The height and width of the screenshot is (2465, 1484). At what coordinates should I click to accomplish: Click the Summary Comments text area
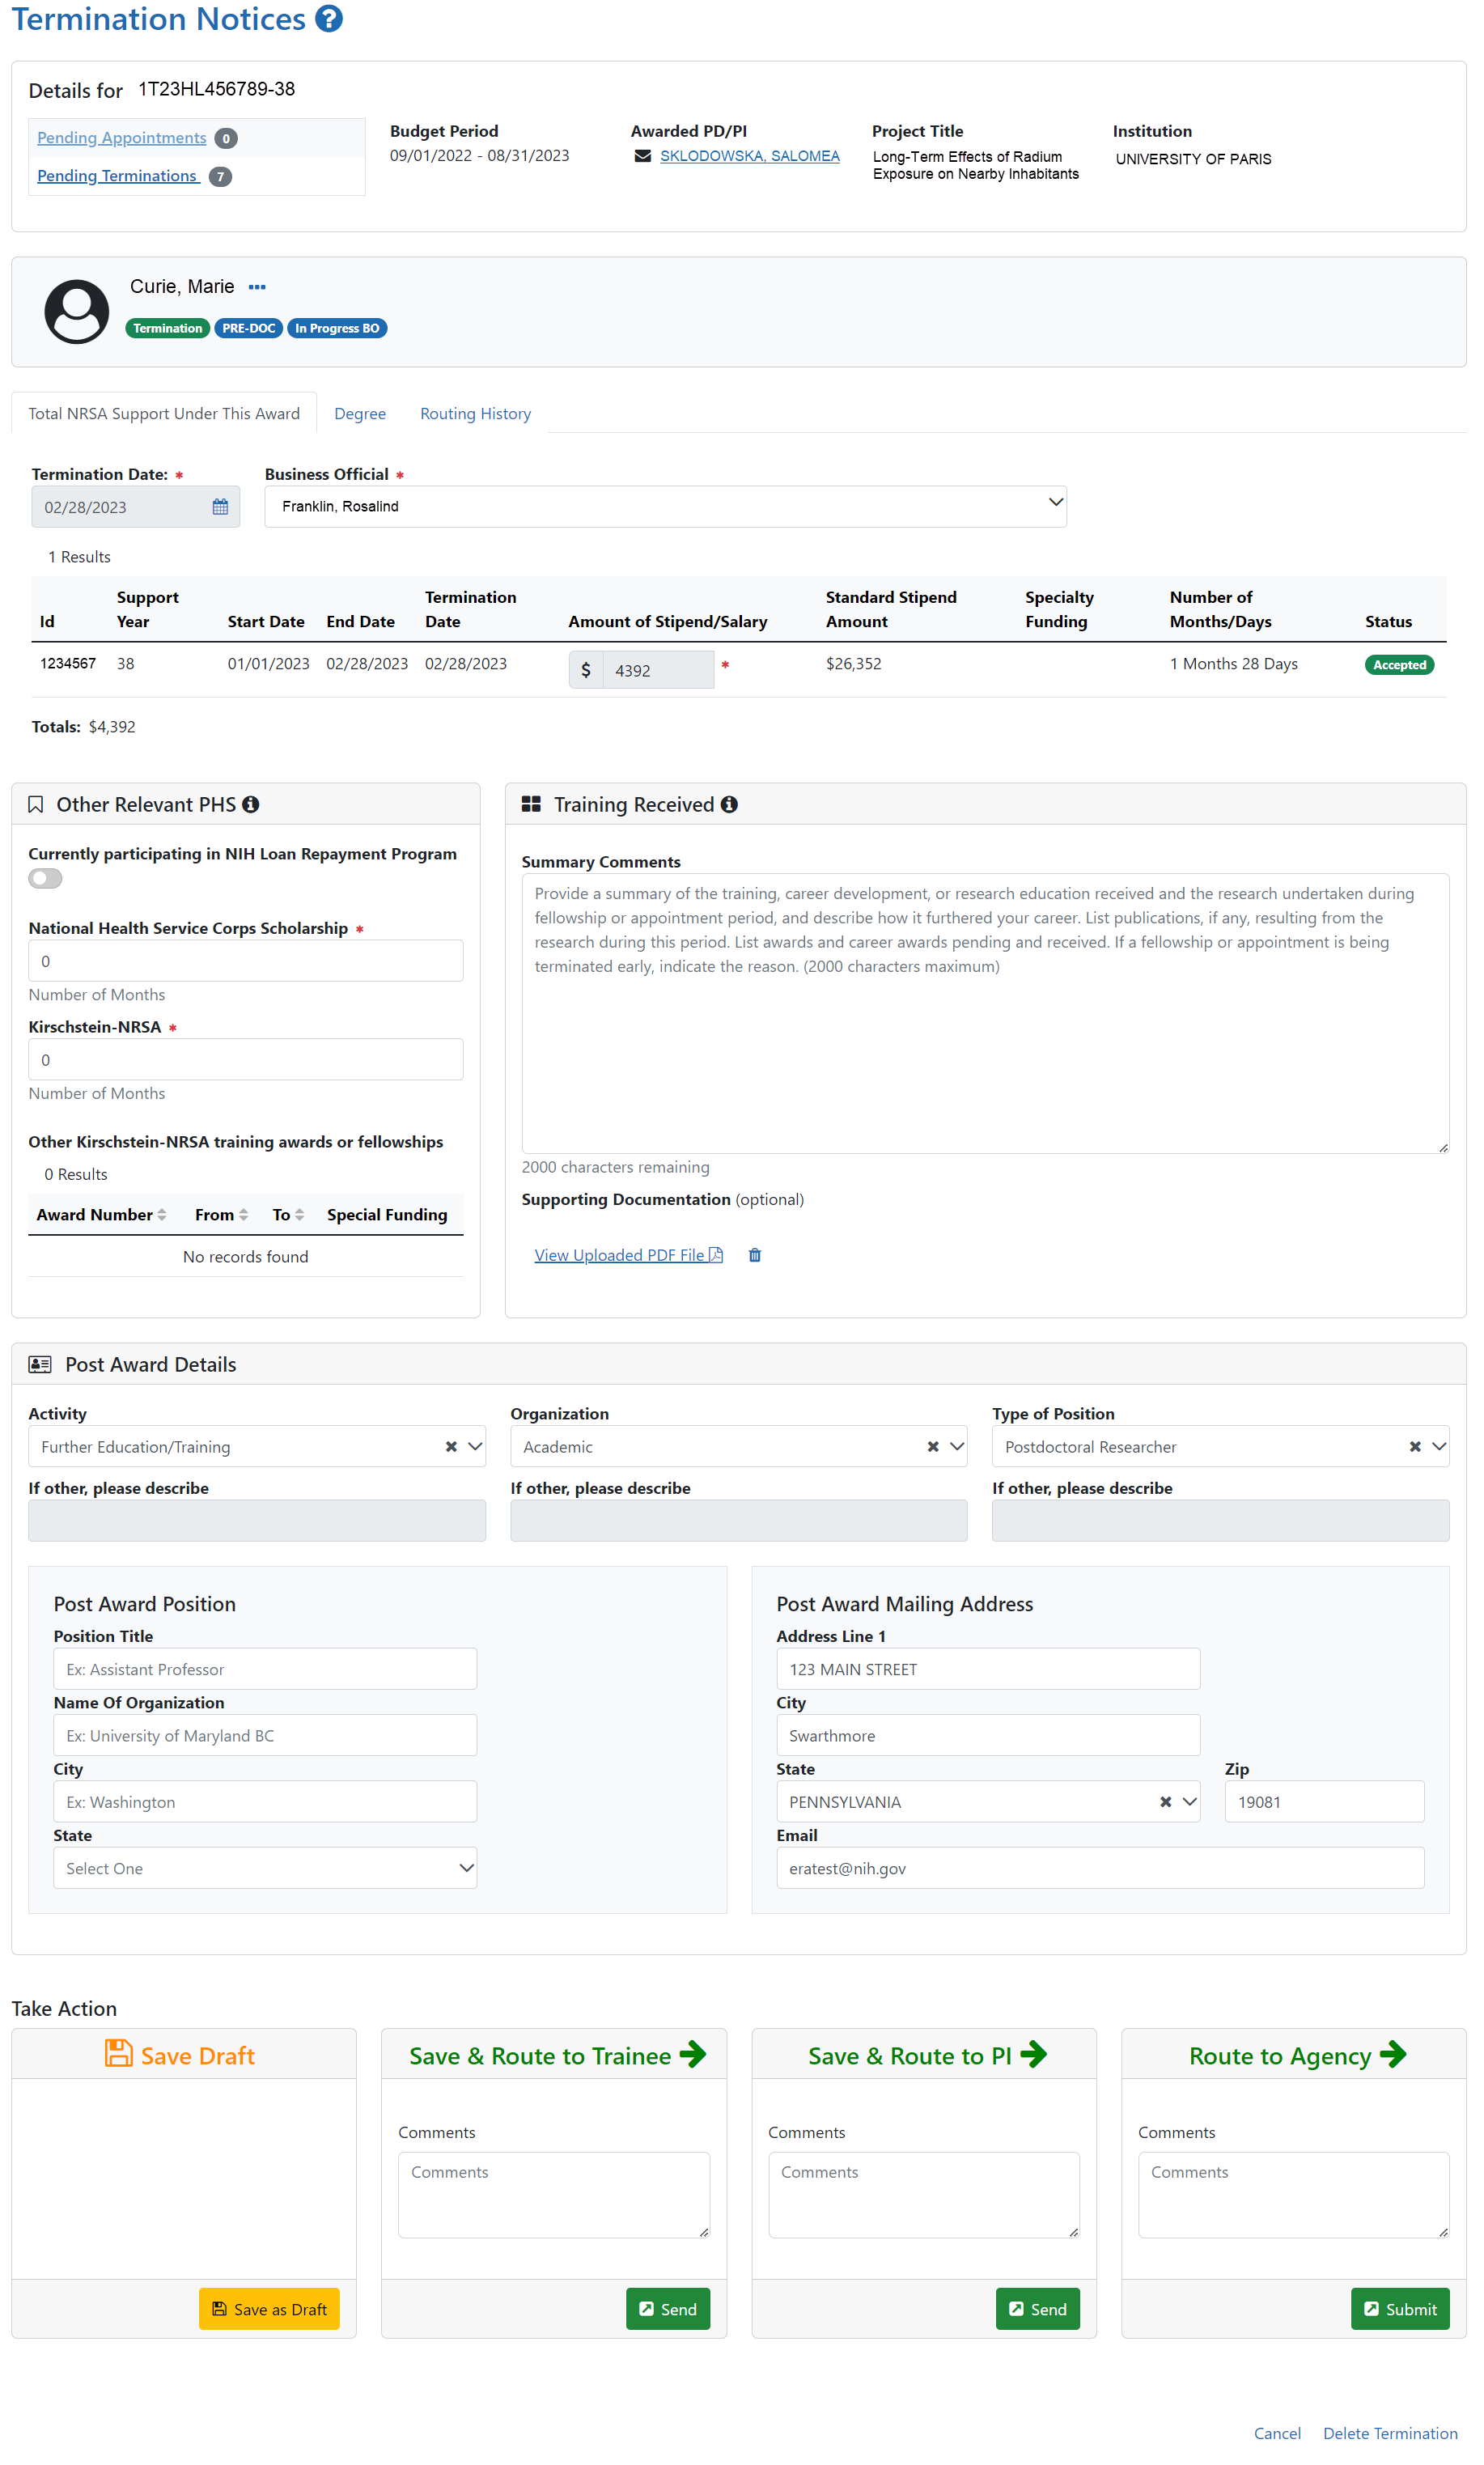[x=985, y=1013]
